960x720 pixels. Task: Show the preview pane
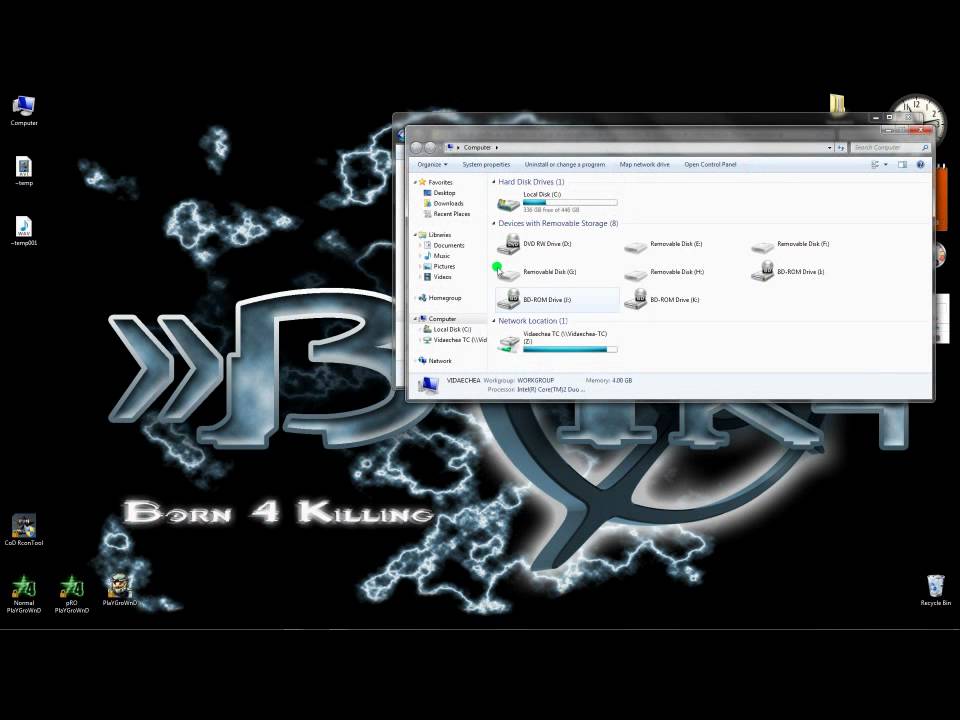pos(902,165)
